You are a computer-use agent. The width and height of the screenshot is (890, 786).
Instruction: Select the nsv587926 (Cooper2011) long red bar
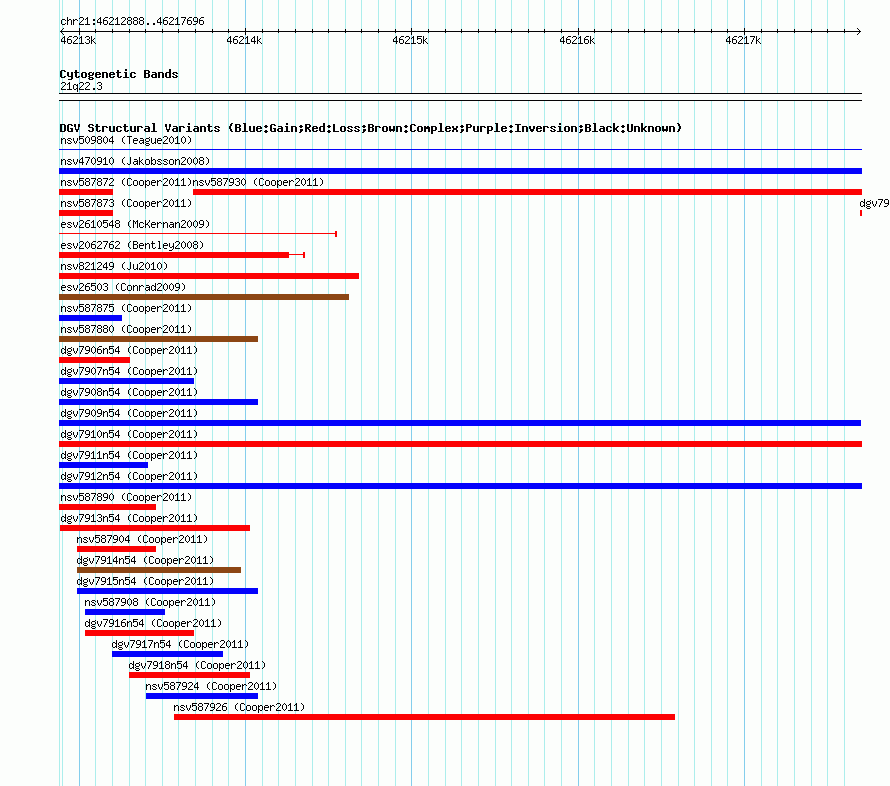(x=425, y=717)
